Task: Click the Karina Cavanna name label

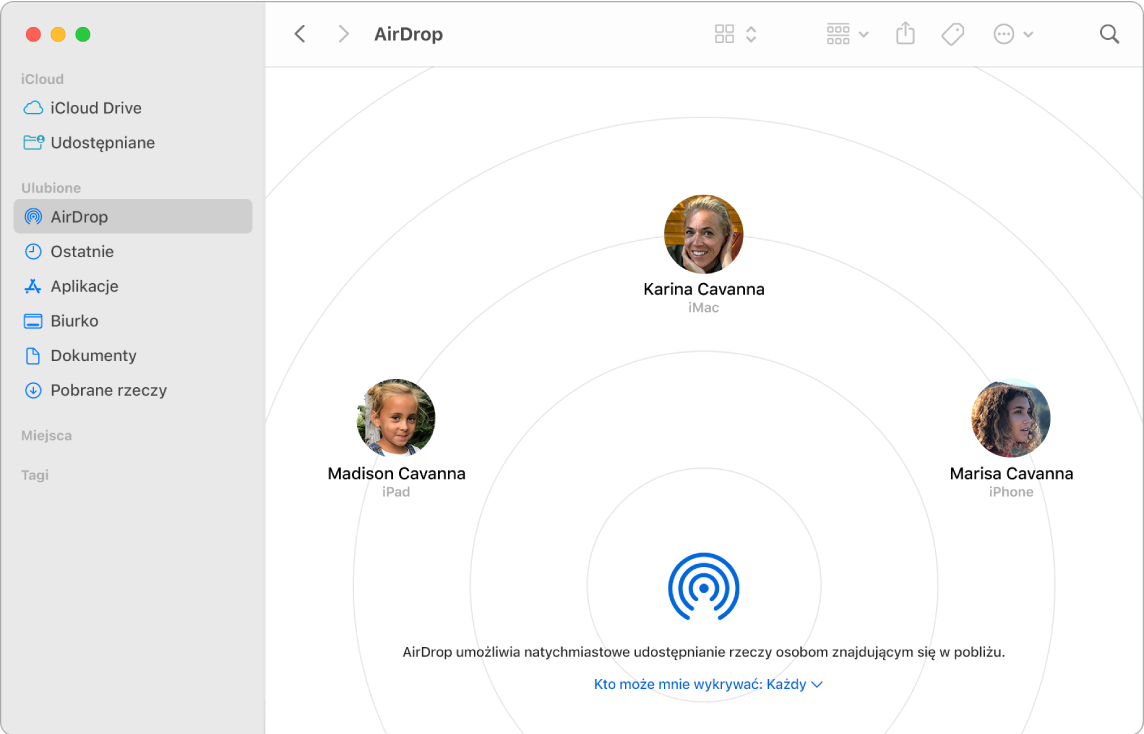Action: (x=703, y=290)
